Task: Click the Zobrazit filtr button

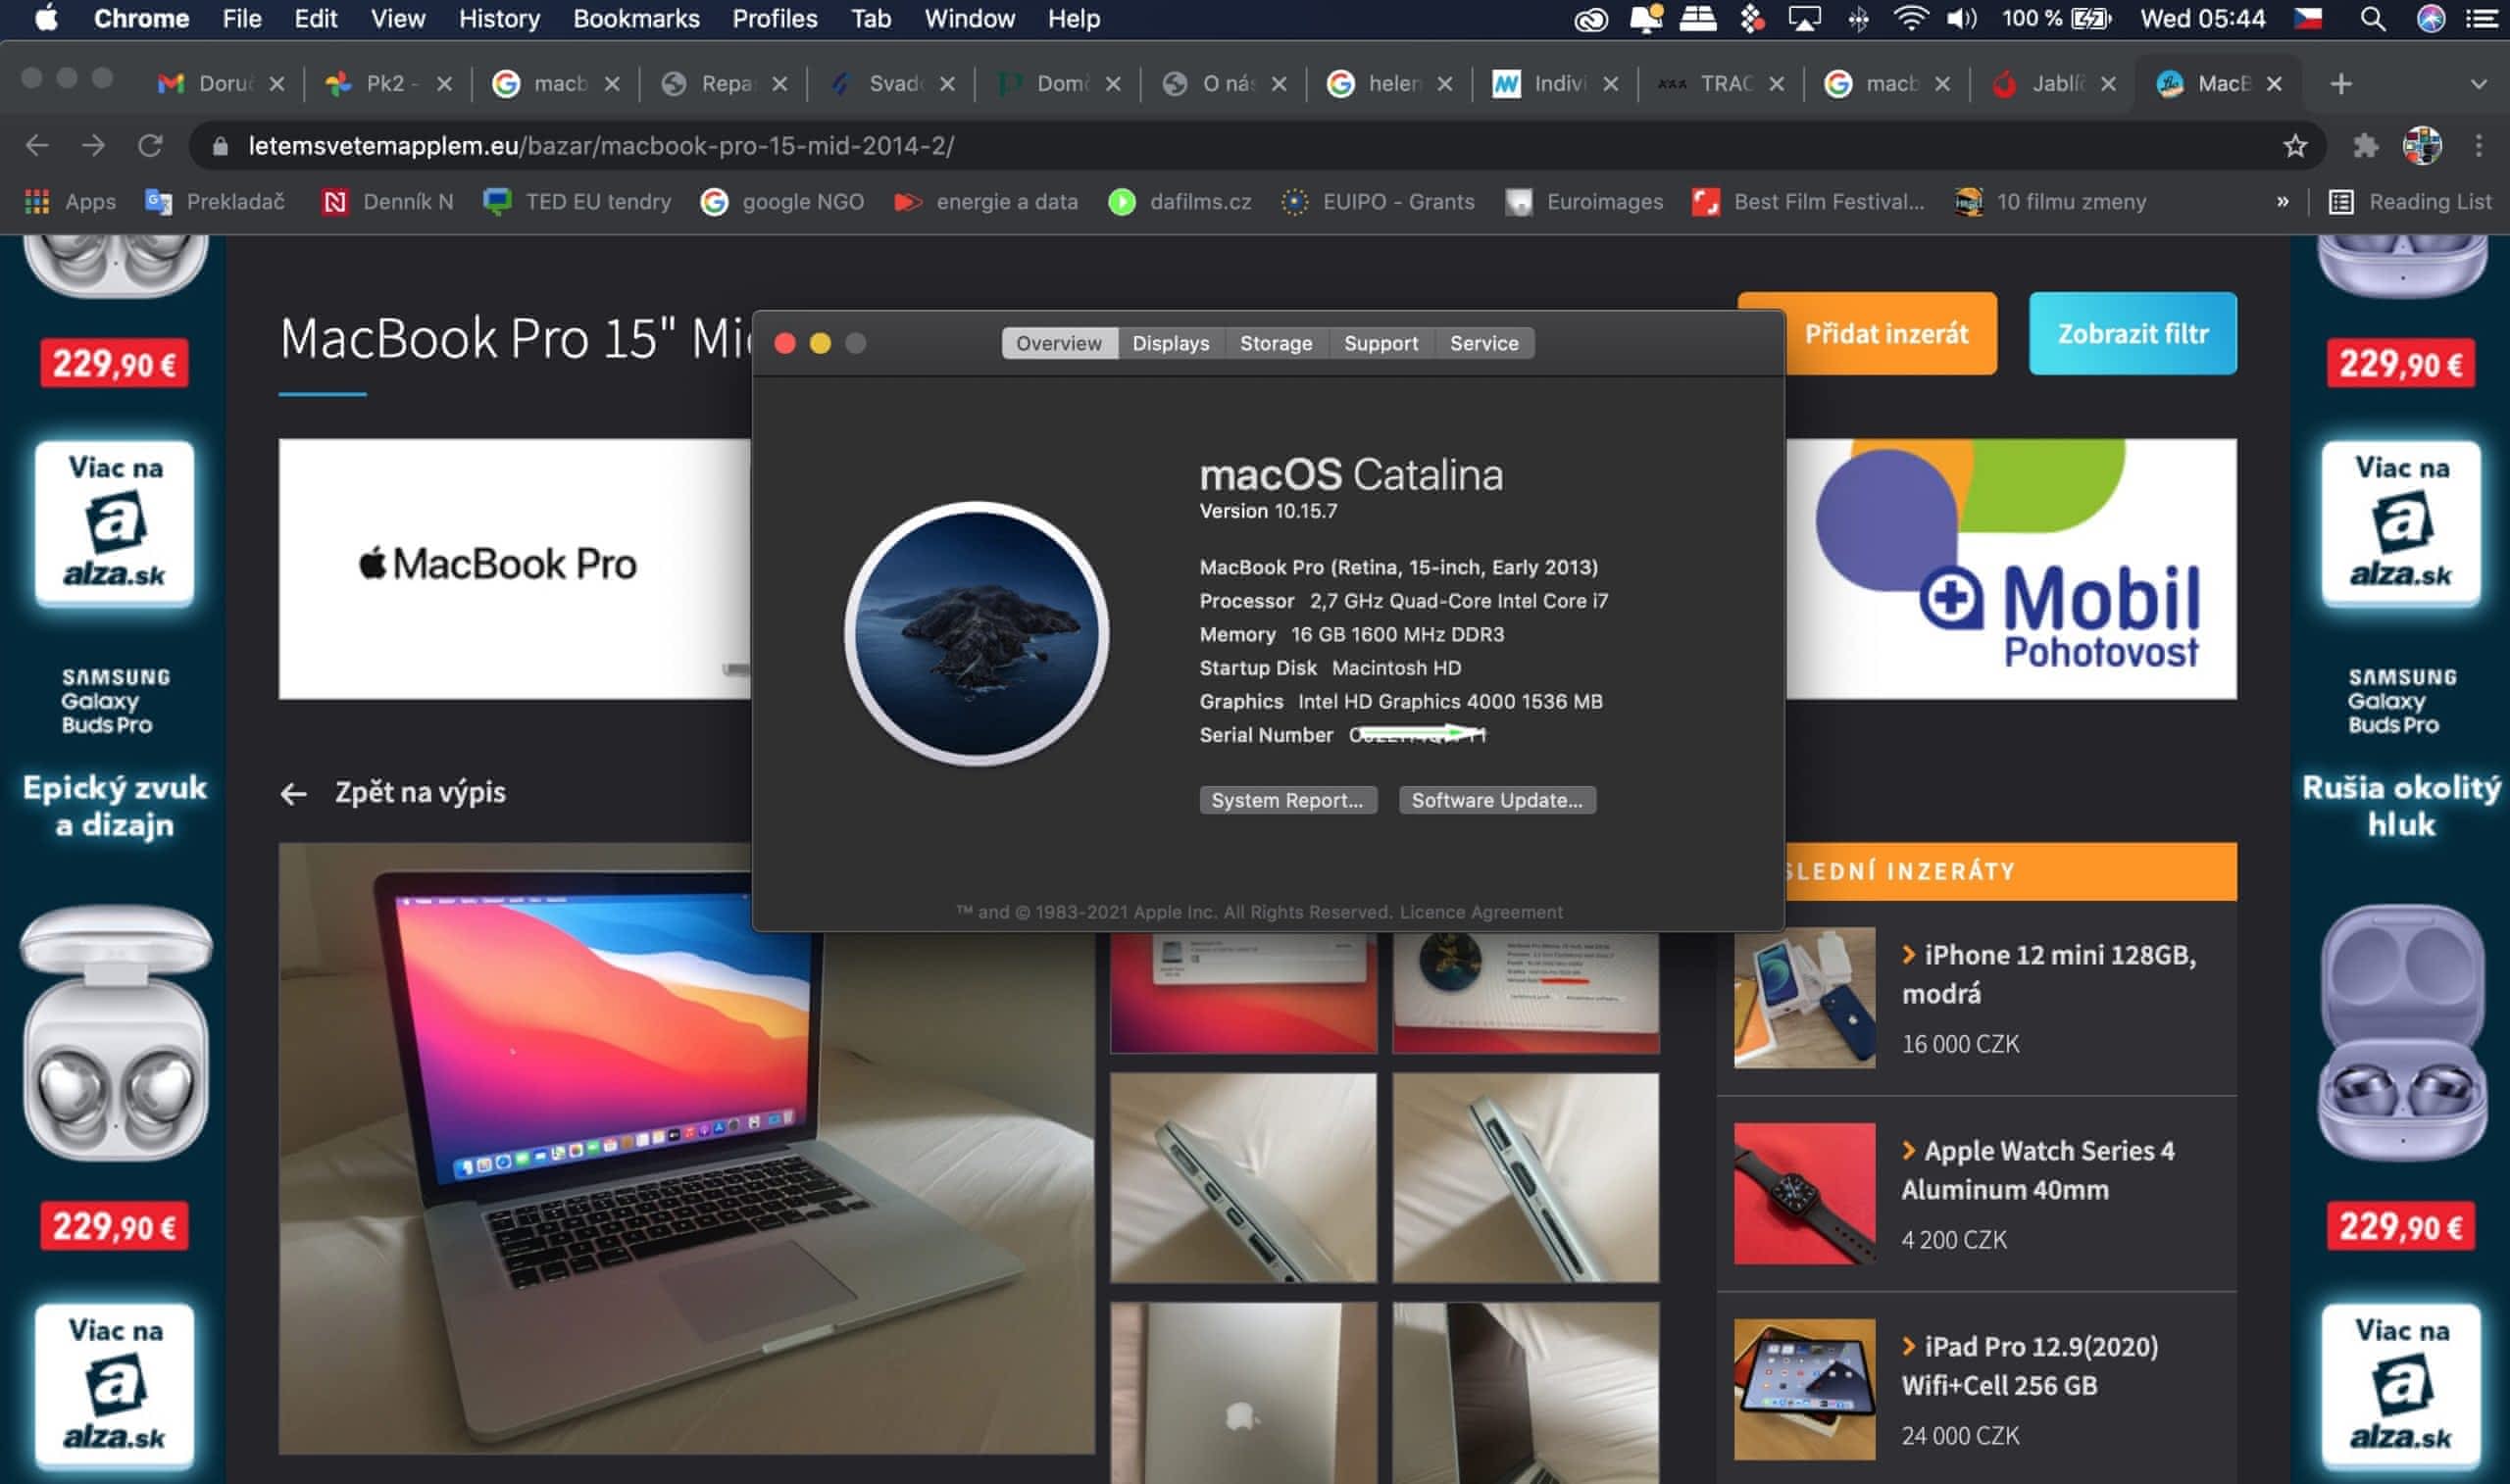Action: (x=2132, y=334)
